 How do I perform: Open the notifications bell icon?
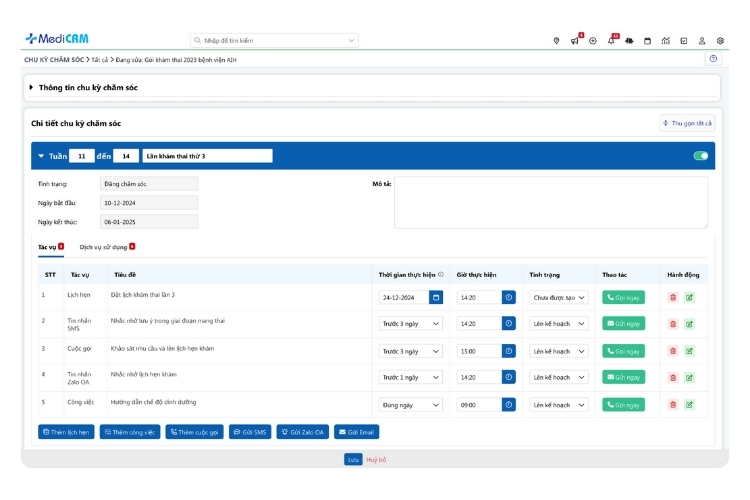point(611,41)
